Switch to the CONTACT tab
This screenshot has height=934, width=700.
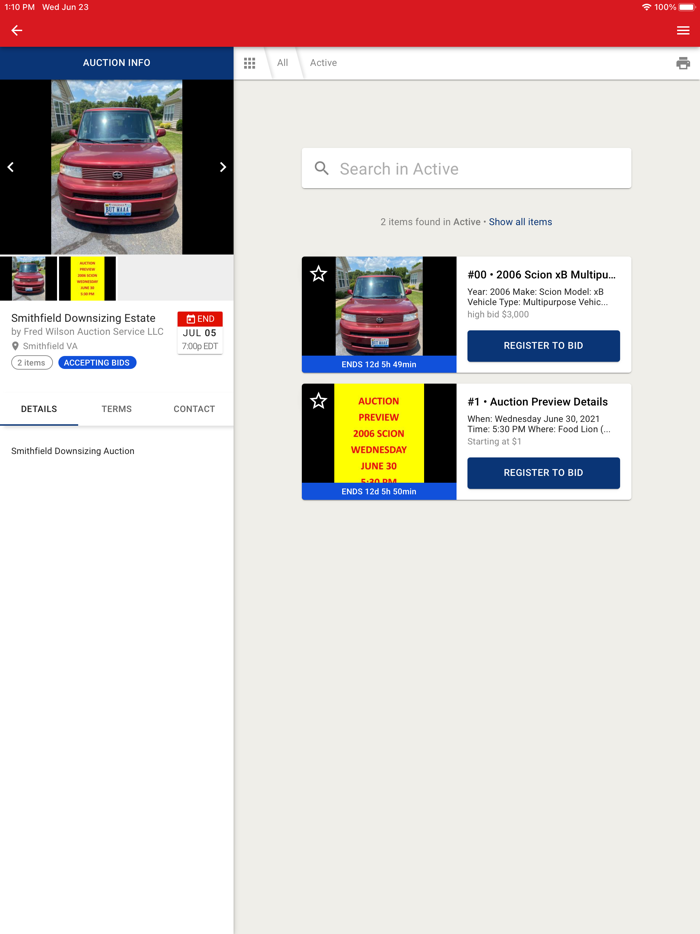tap(194, 409)
